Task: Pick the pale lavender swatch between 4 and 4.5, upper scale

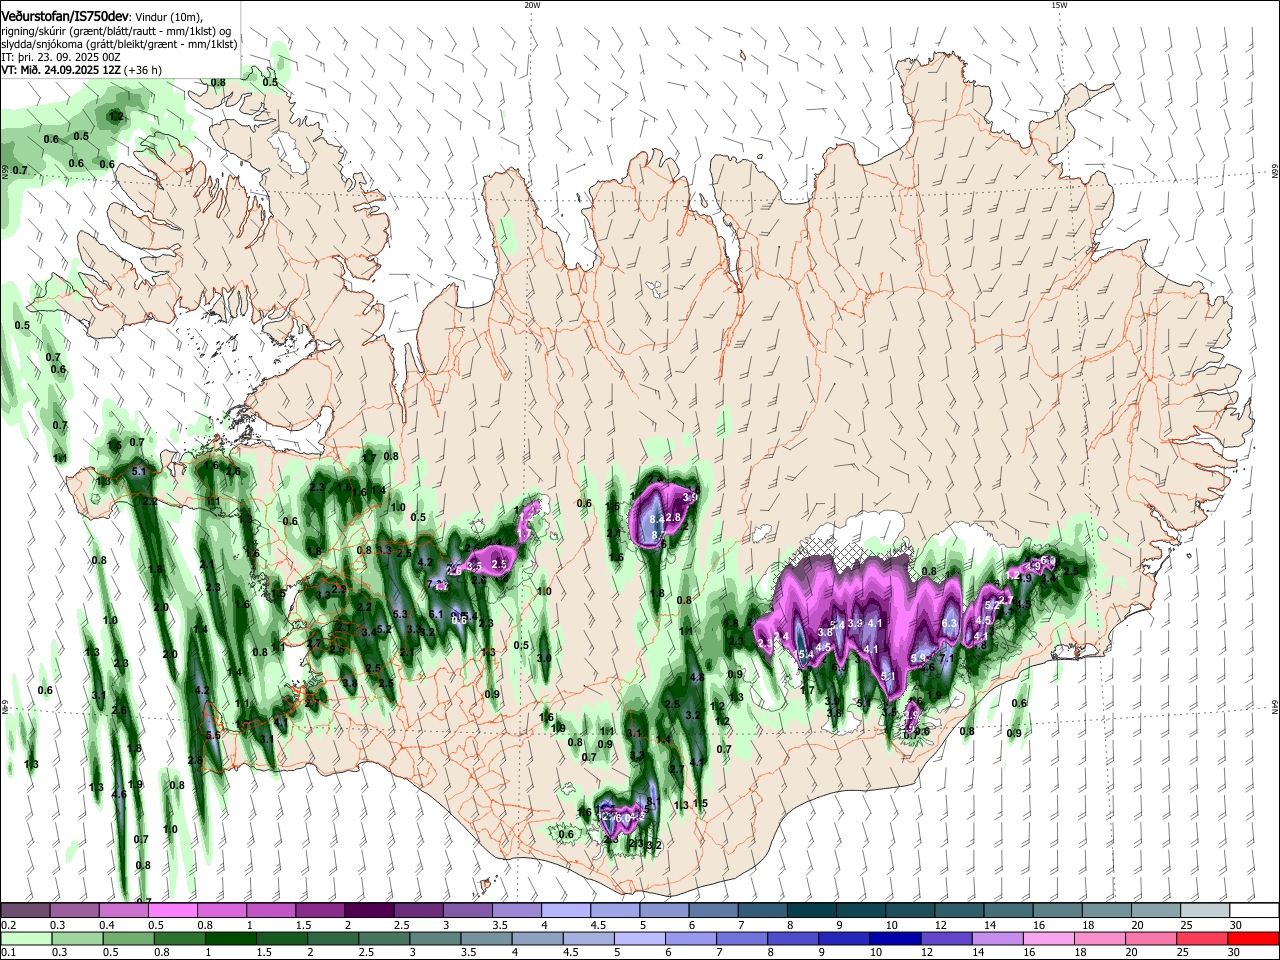Action: click(566, 910)
